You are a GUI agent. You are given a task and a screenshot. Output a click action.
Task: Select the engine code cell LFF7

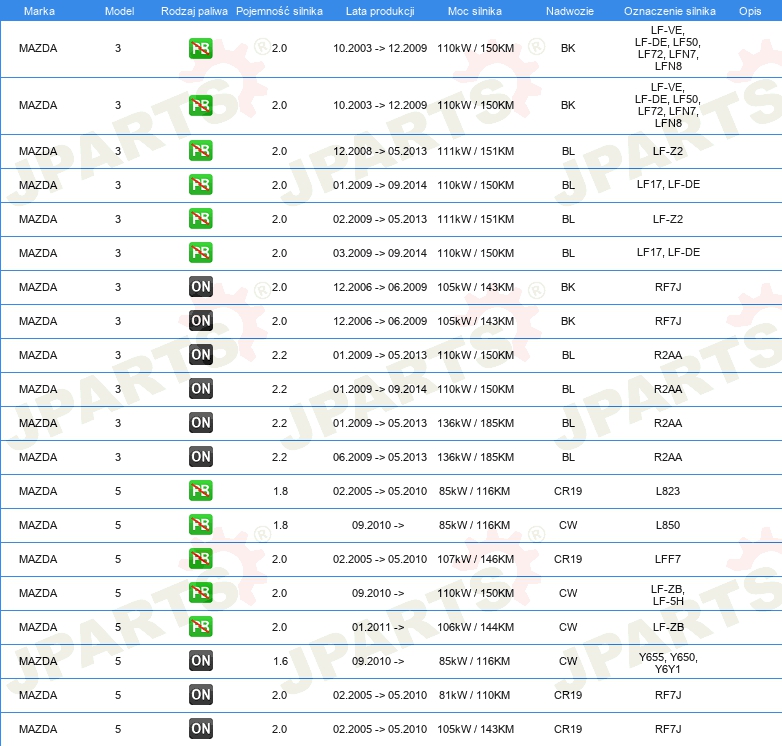pyautogui.click(x=667, y=559)
